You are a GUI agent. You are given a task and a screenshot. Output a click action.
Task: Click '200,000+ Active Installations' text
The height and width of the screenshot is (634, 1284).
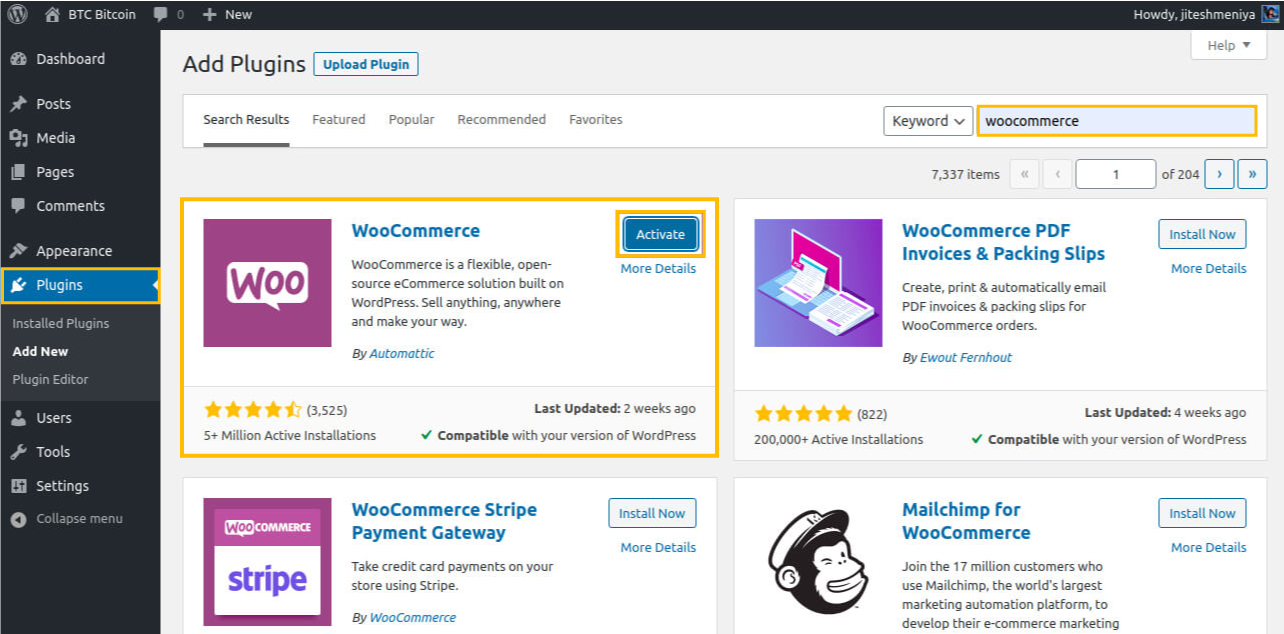pos(839,440)
